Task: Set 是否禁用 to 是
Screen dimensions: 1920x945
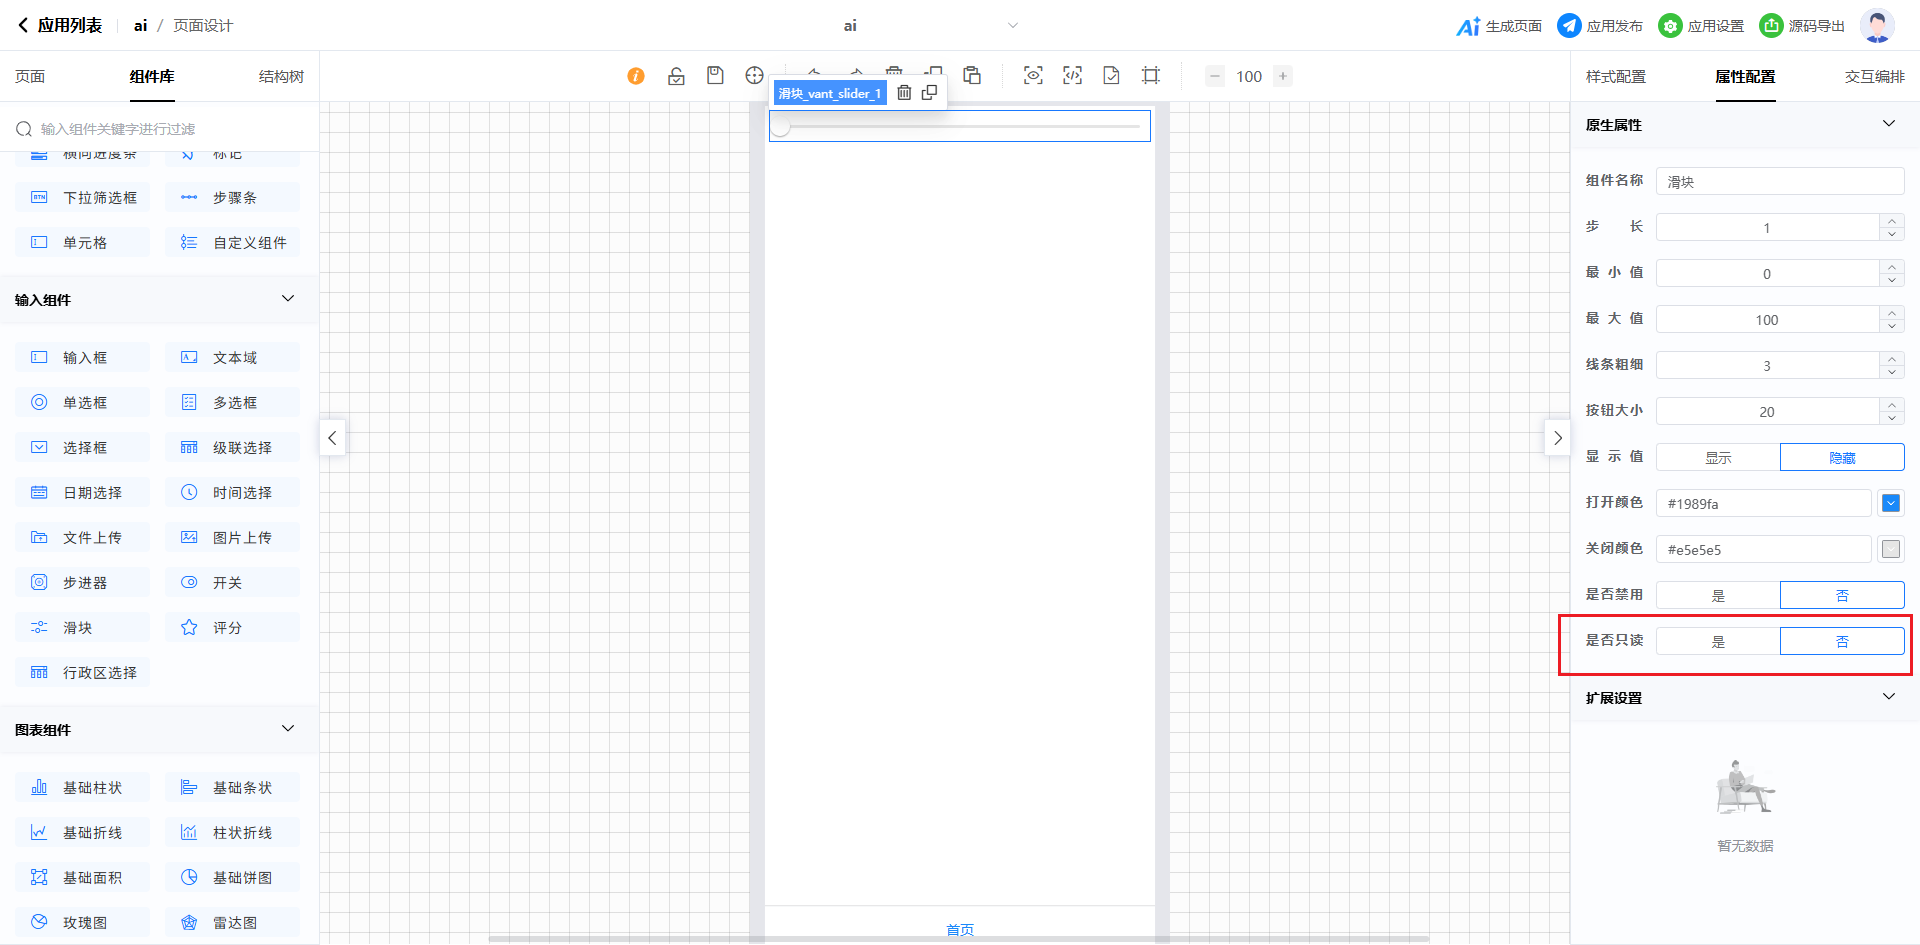Action: coord(1718,595)
